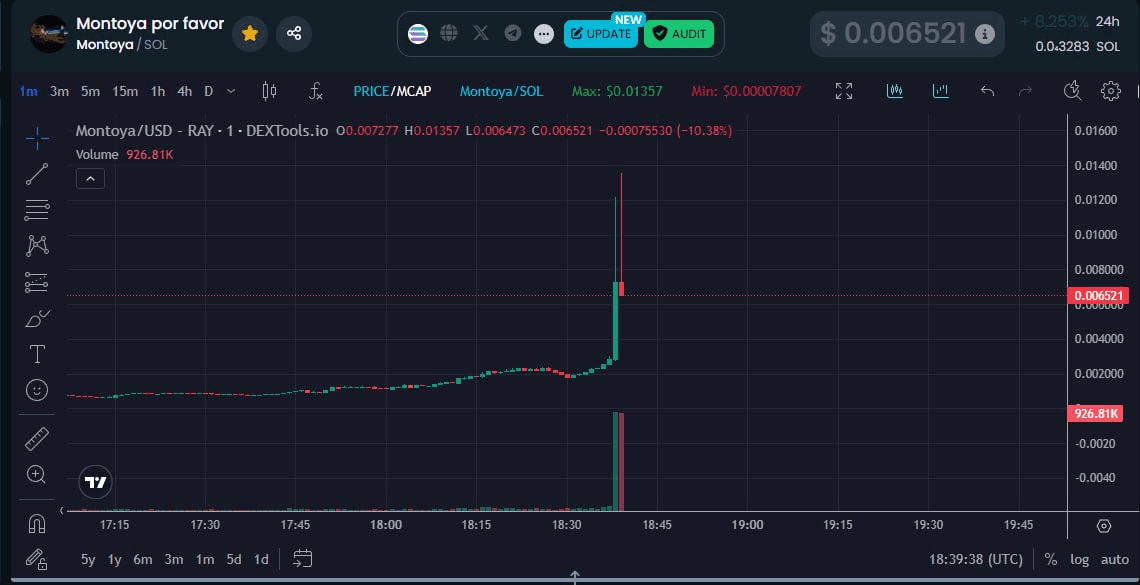The image size is (1140, 585).
Task: Visit the token website globe icon
Action: click(x=449, y=33)
